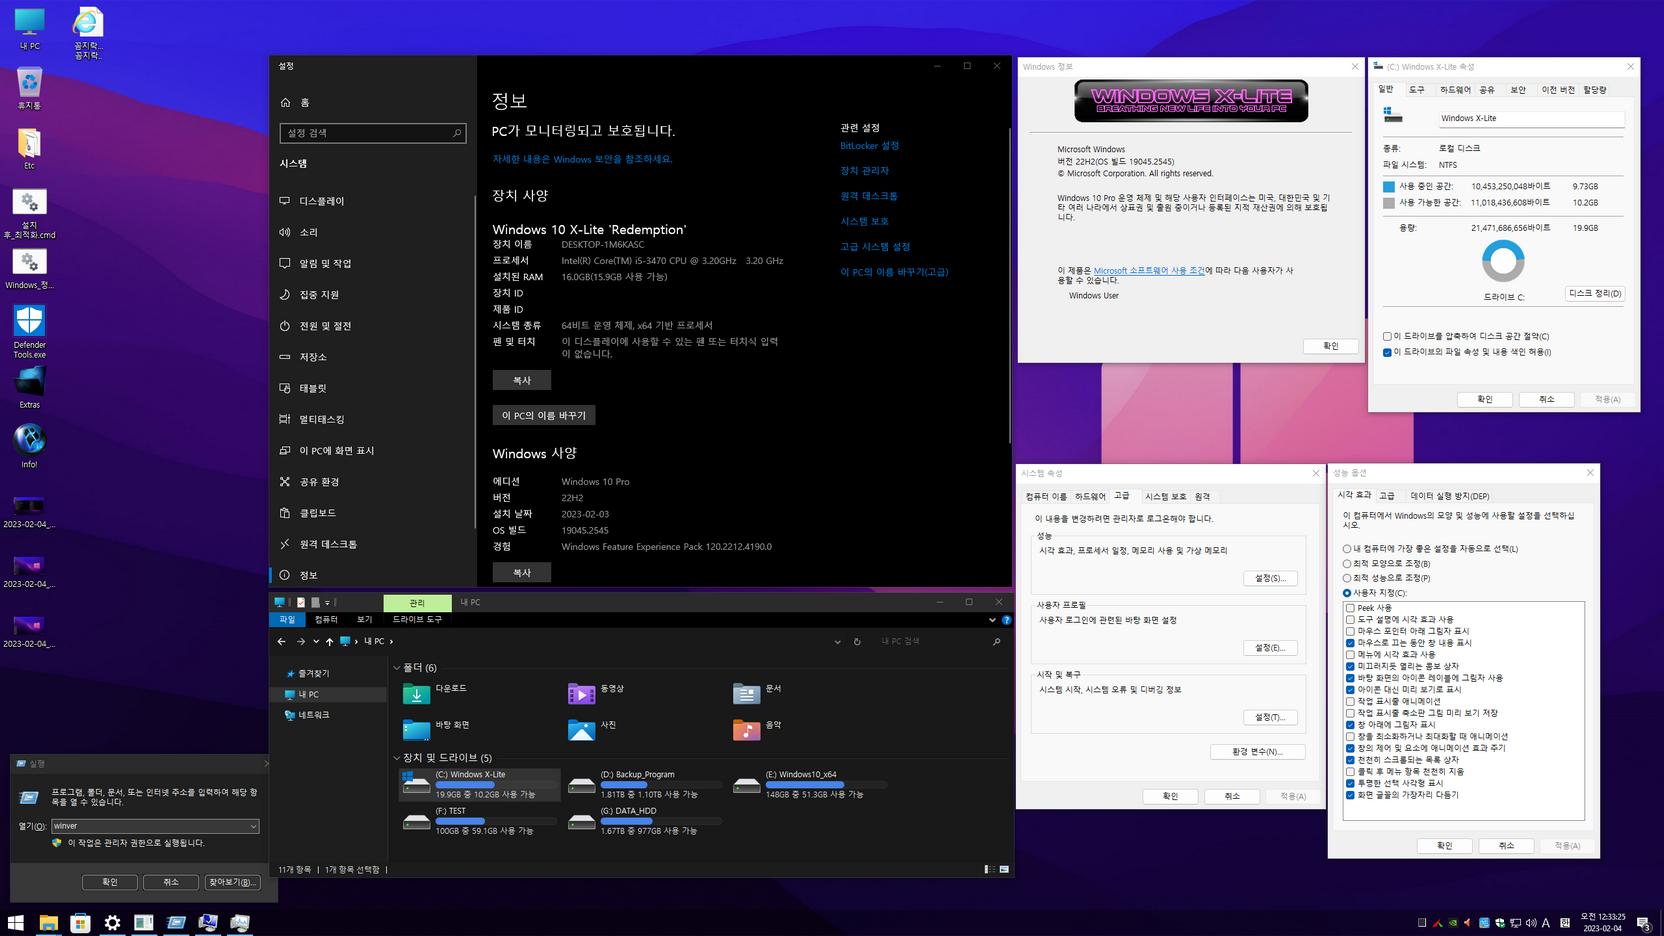Image resolution: width=1664 pixels, height=936 pixels.
Task: Click the (C:) Windows X-Lite usage bar
Action: tap(496, 785)
